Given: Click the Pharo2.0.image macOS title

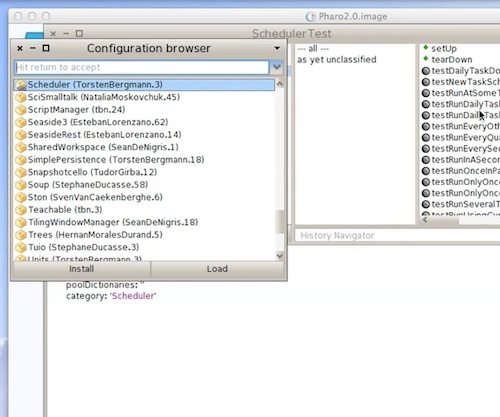Looking at the screenshot, I should (353, 16).
